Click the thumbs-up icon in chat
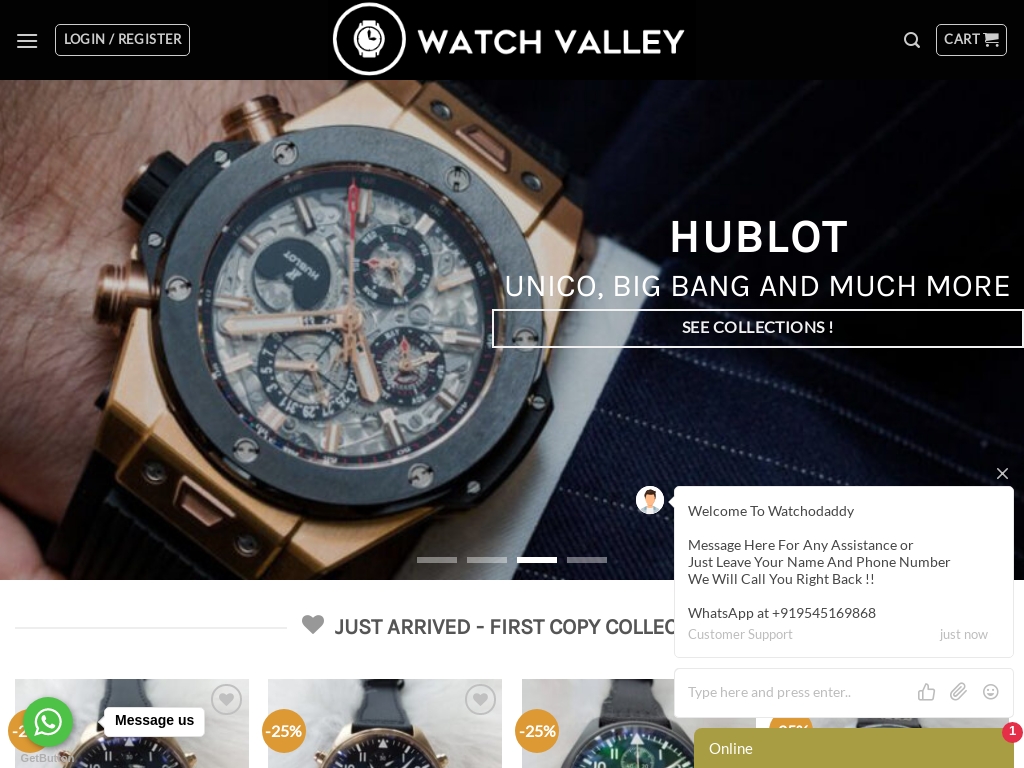The image size is (1024, 768). [926, 692]
